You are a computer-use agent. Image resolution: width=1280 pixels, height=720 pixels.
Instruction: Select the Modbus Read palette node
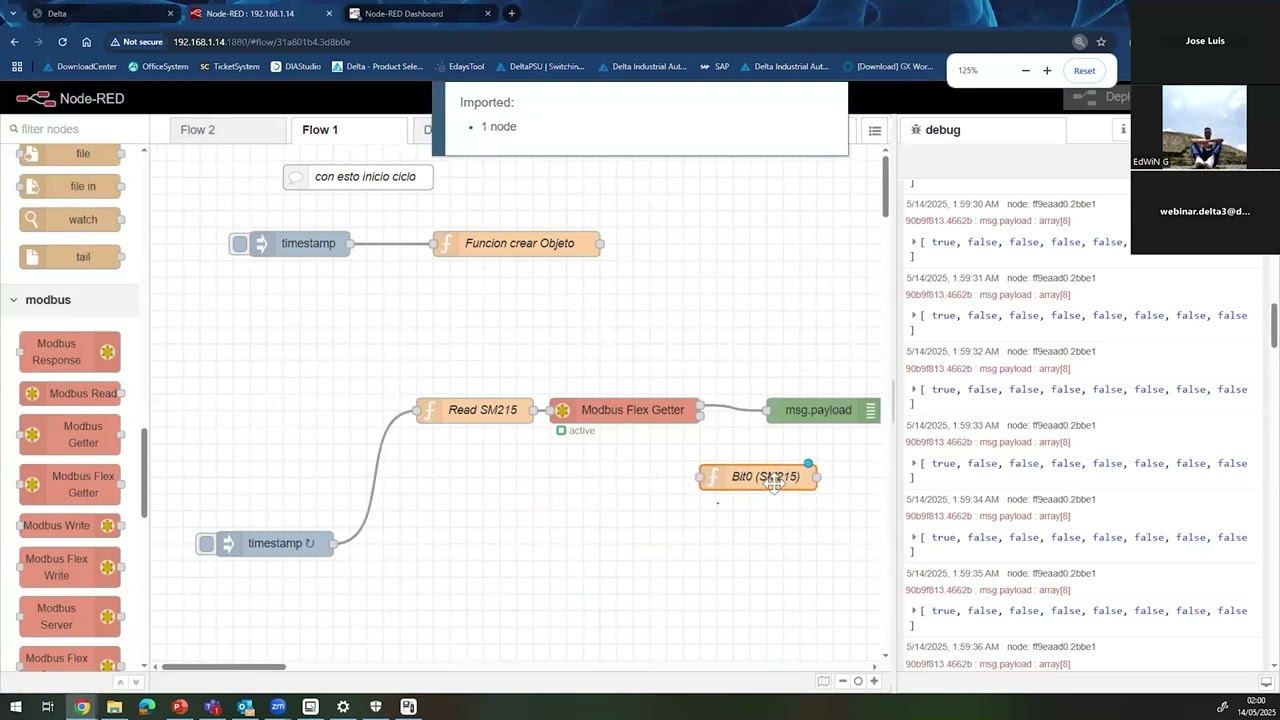[70, 394]
